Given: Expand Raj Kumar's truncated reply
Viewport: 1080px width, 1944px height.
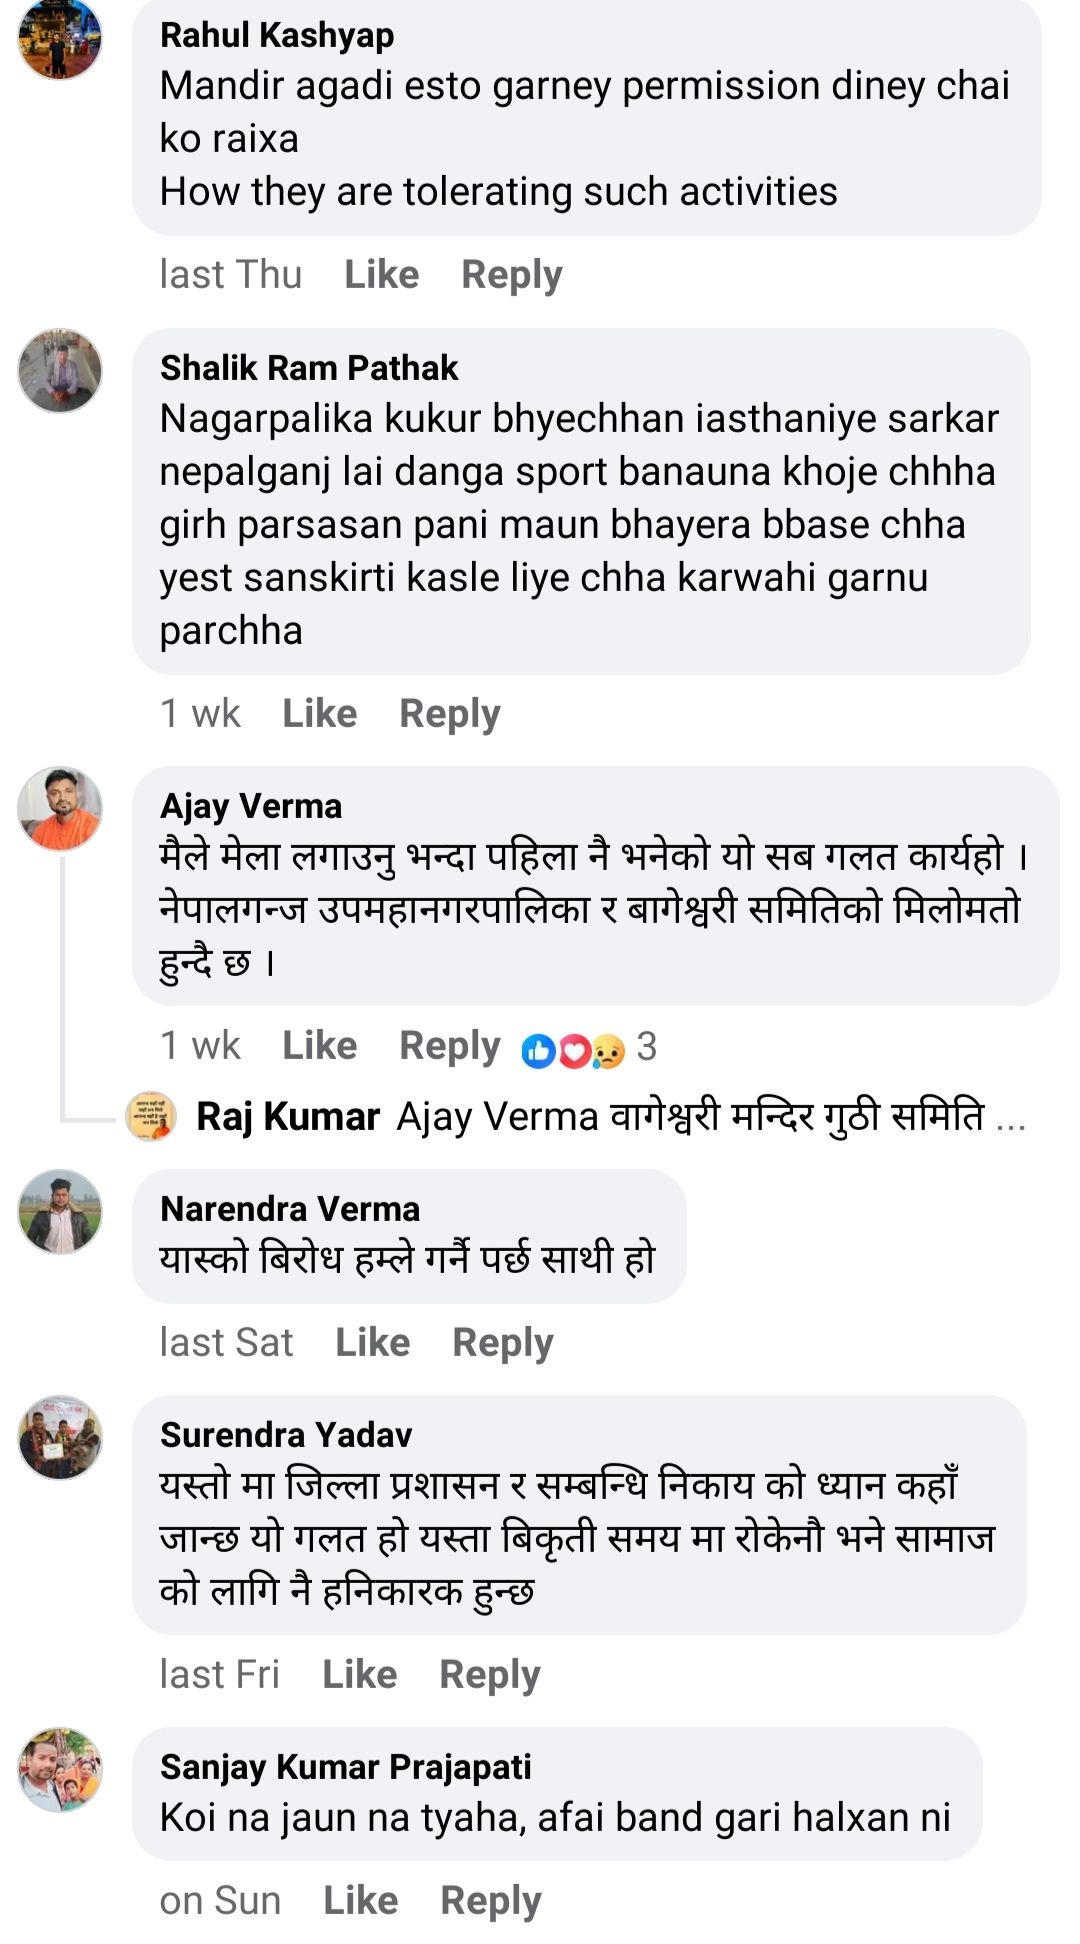Looking at the screenshot, I should pyautogui.click(x=1012, y=1117).
